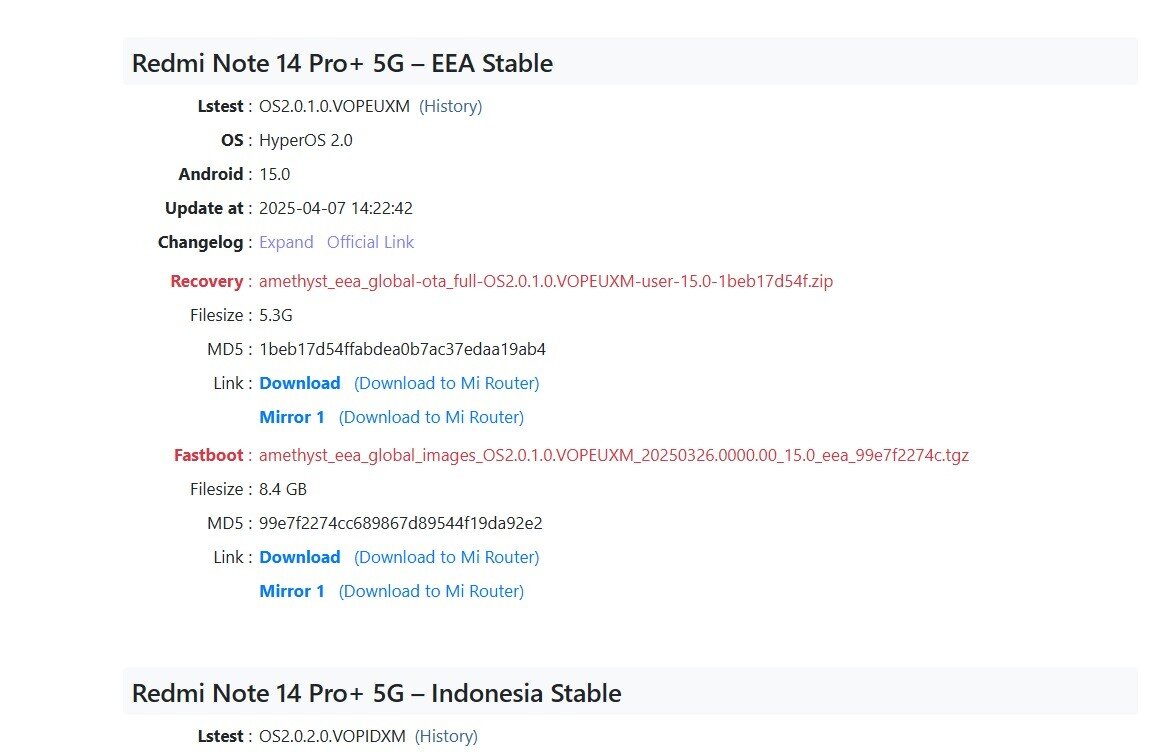The width and height of the screenshot is (1158, 756).
Task: Click the amethyst Fastboot images tgz filename
Action: (x=613, y=455)
